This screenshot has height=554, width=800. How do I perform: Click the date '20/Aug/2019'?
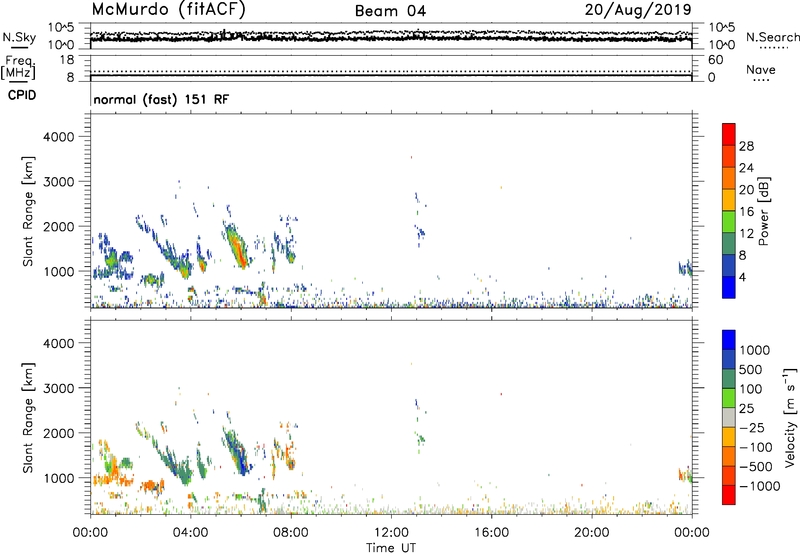638,10
